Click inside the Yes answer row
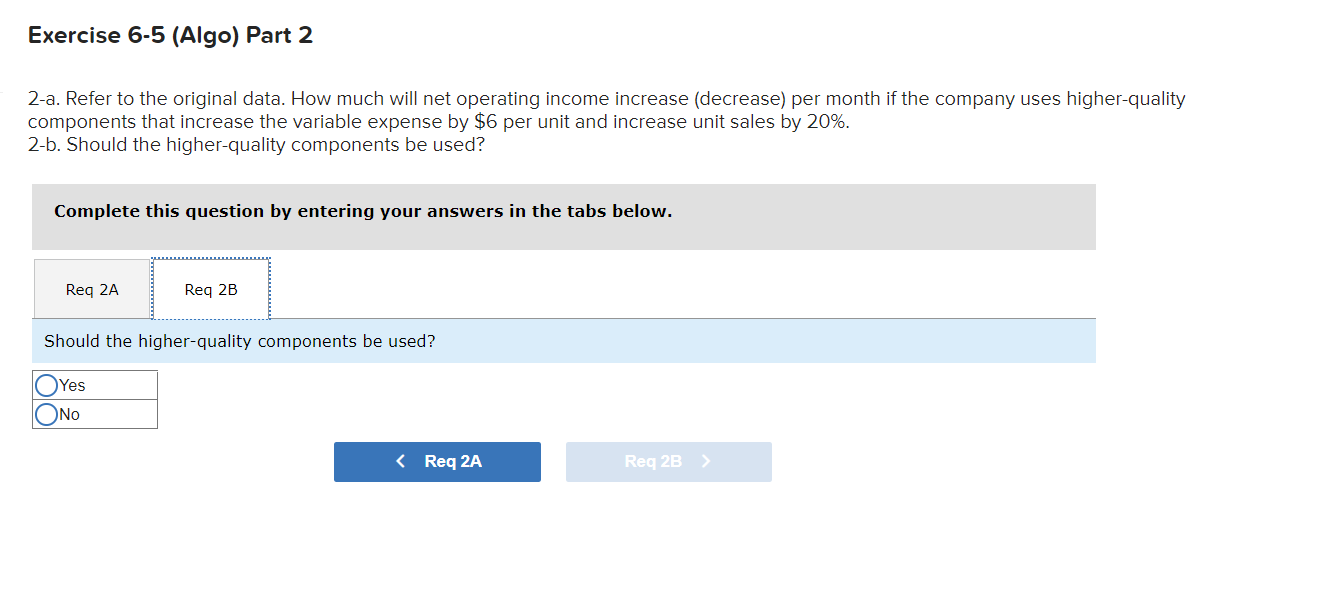 click(95, 384)
